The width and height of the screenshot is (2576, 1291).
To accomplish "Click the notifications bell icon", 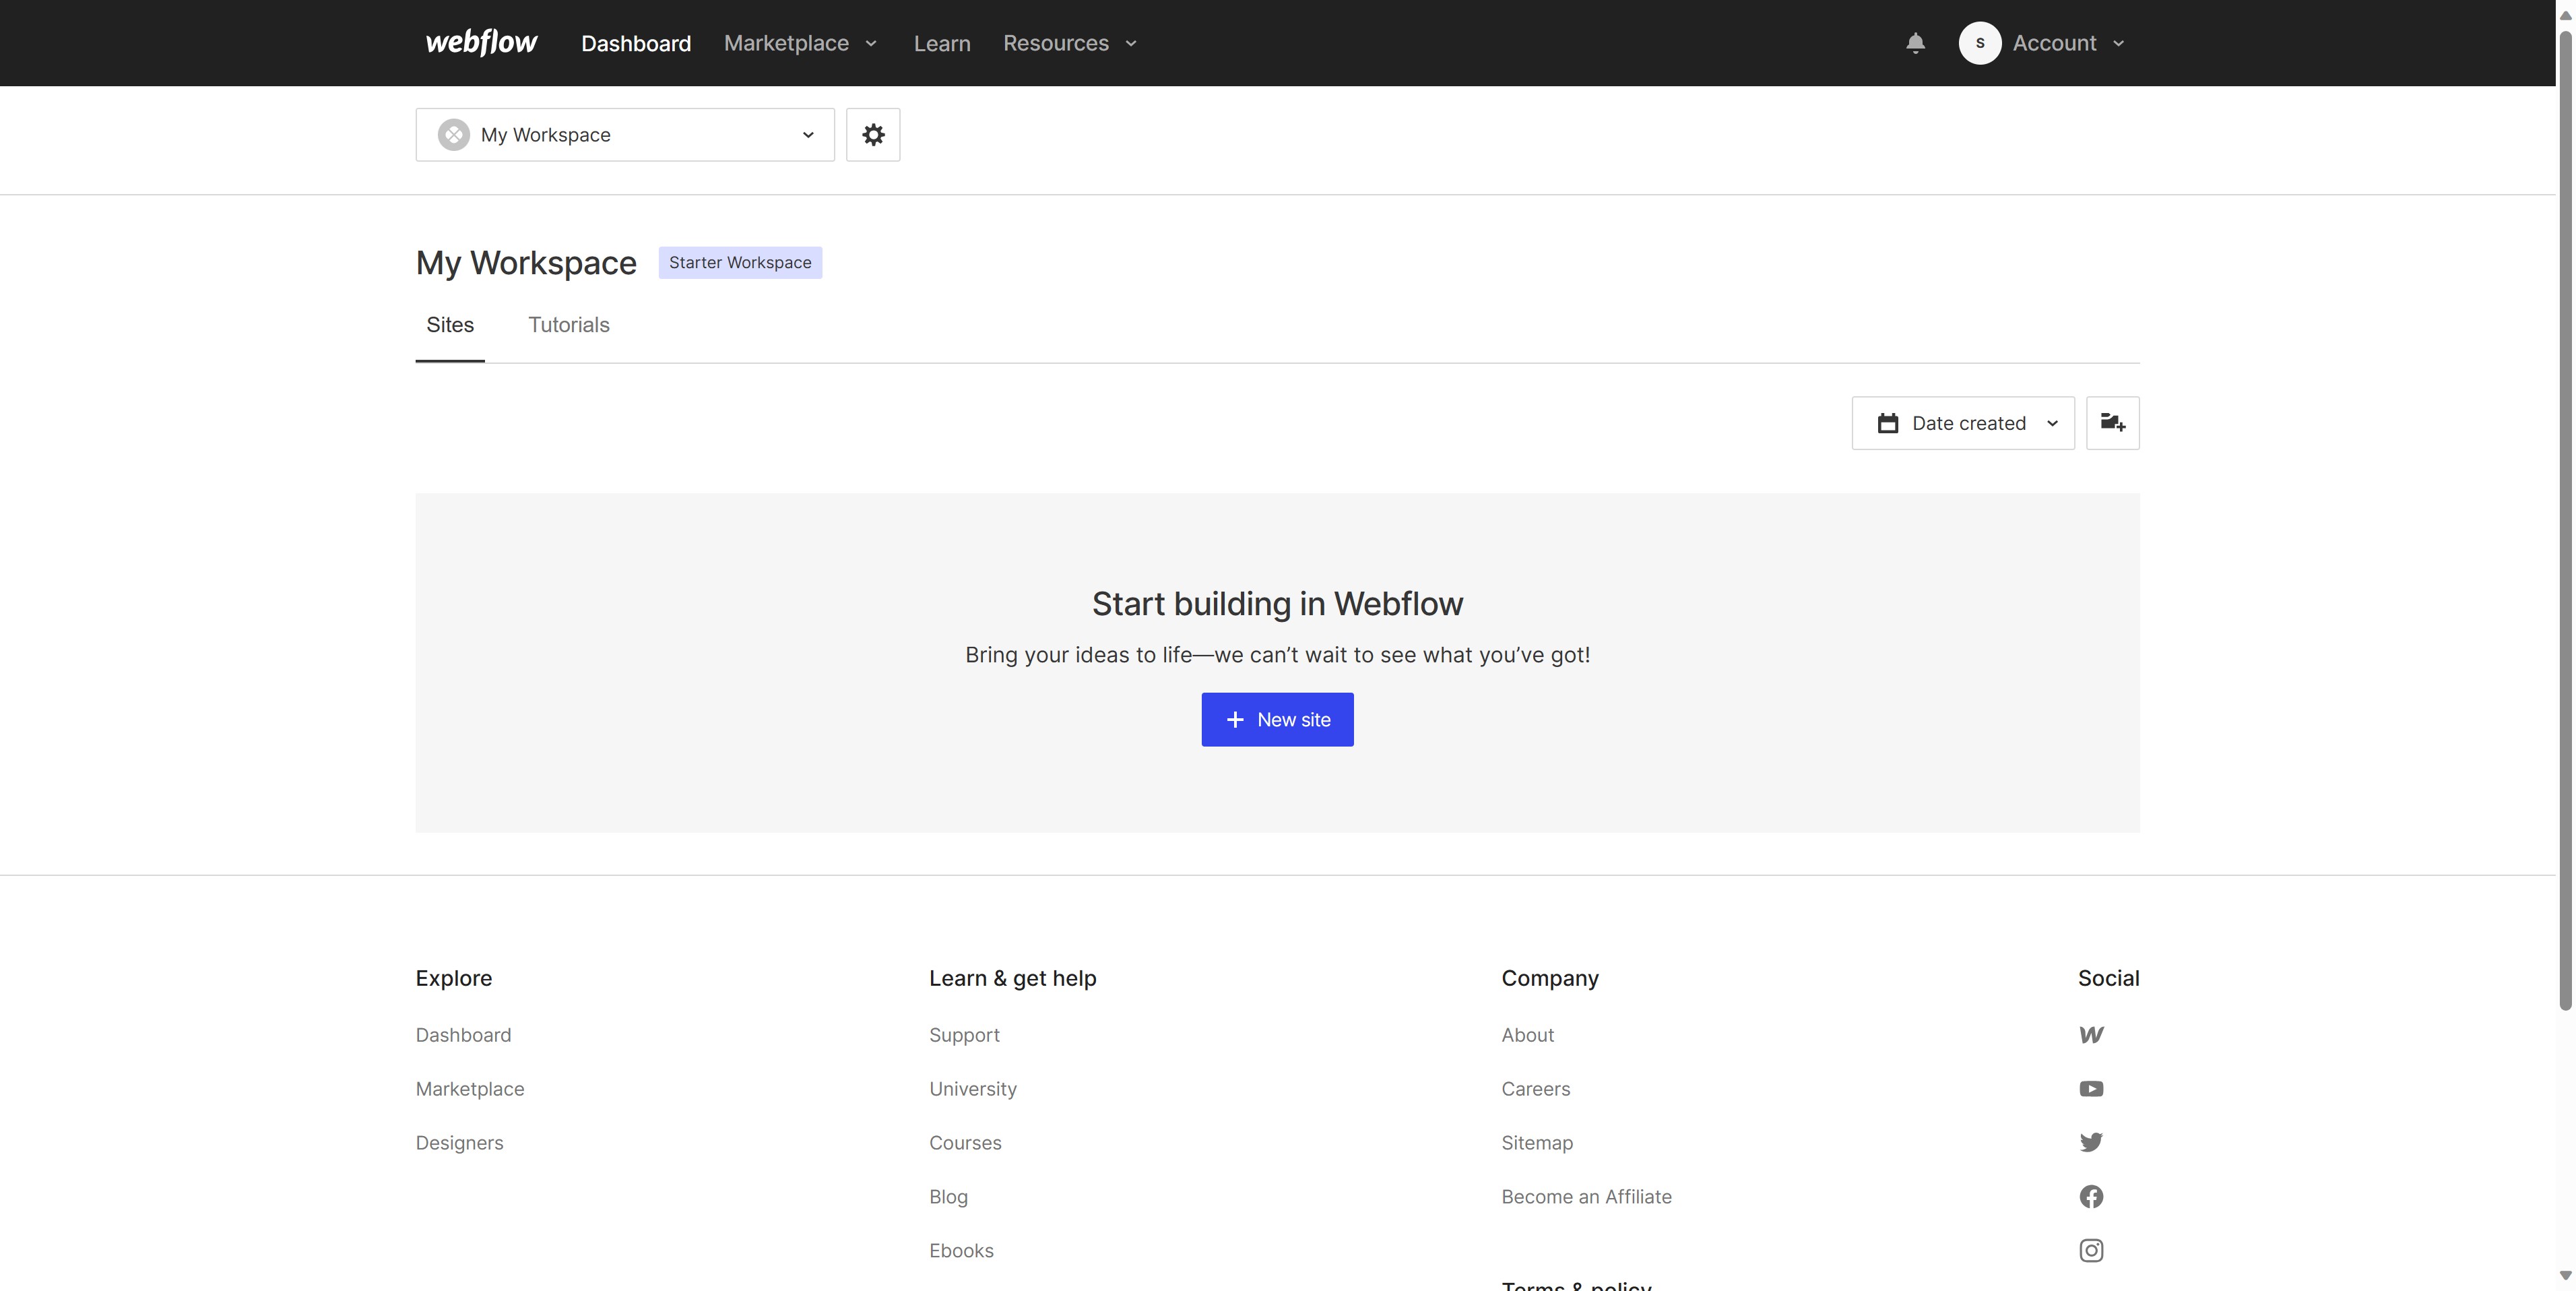I will (1915, 43).
